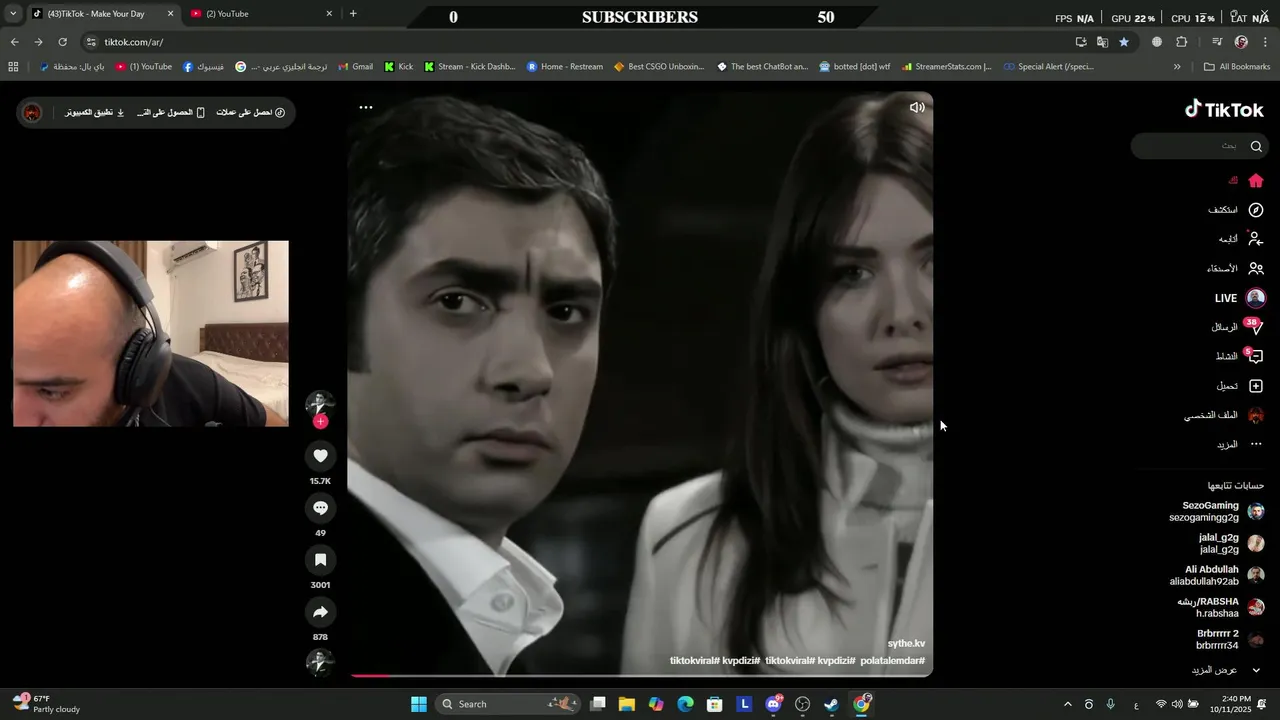Follow the creator via red plus badge
Viewport: 1280px width, 720px height.
(x=320, y=422)
